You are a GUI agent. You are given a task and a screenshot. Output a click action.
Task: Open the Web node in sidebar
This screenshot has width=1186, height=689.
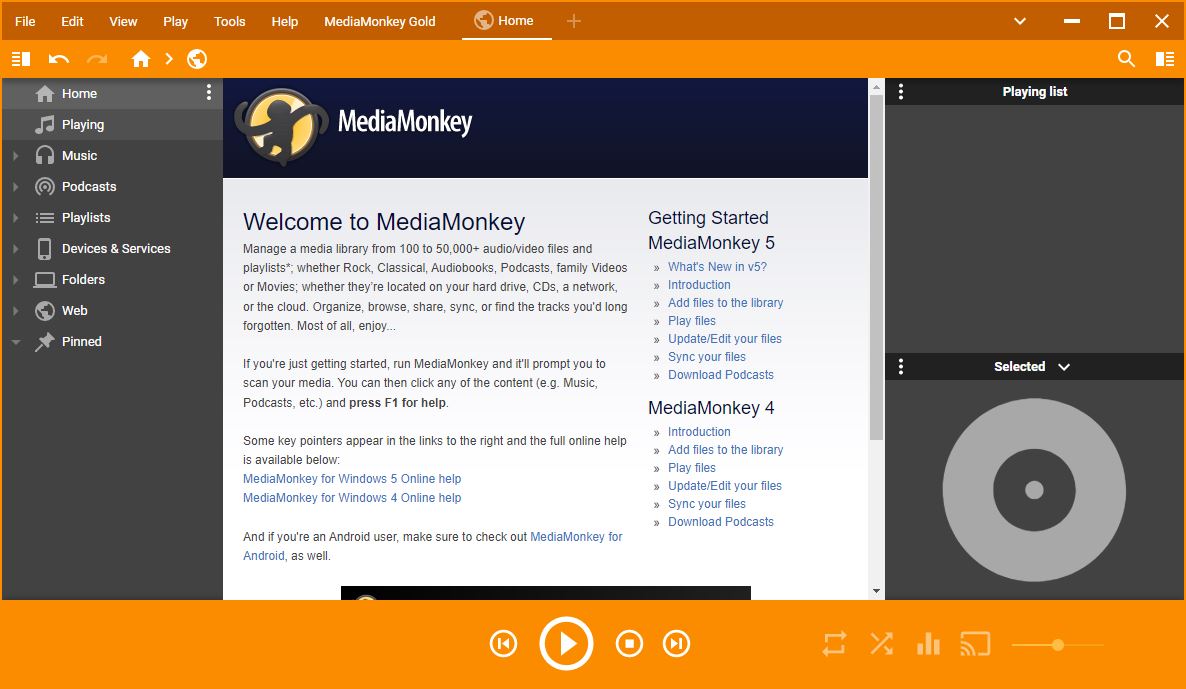point(113,311)
